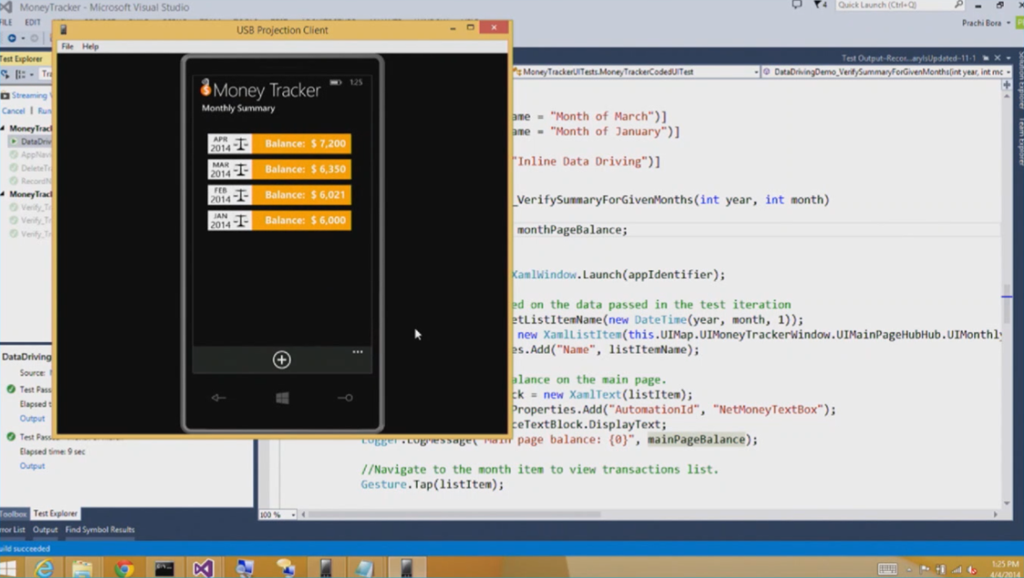Click the code editor horizontal scrollbar thumb
The width and height of the screenshot is (1024, 578).
(455, 515)
